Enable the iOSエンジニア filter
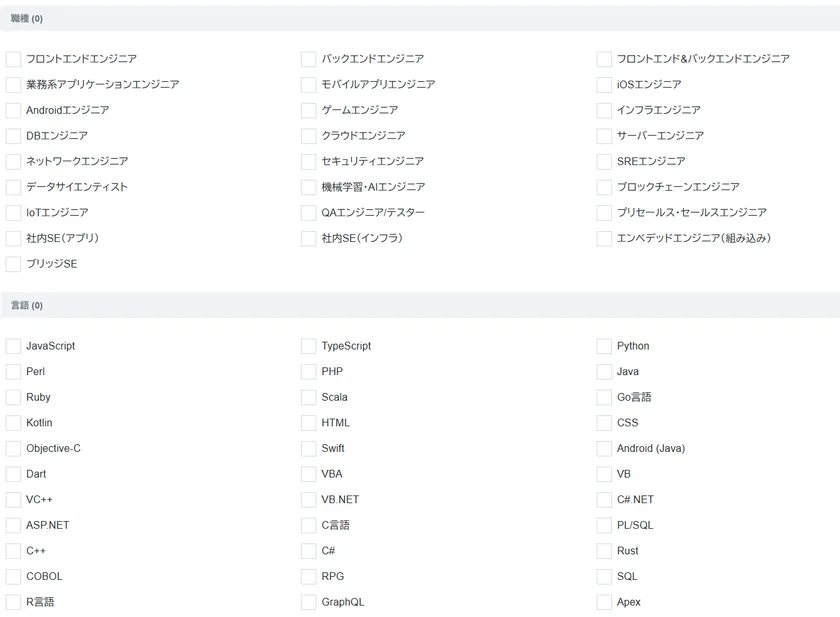This screenshot has height=617, width=840. coord(604,84)
